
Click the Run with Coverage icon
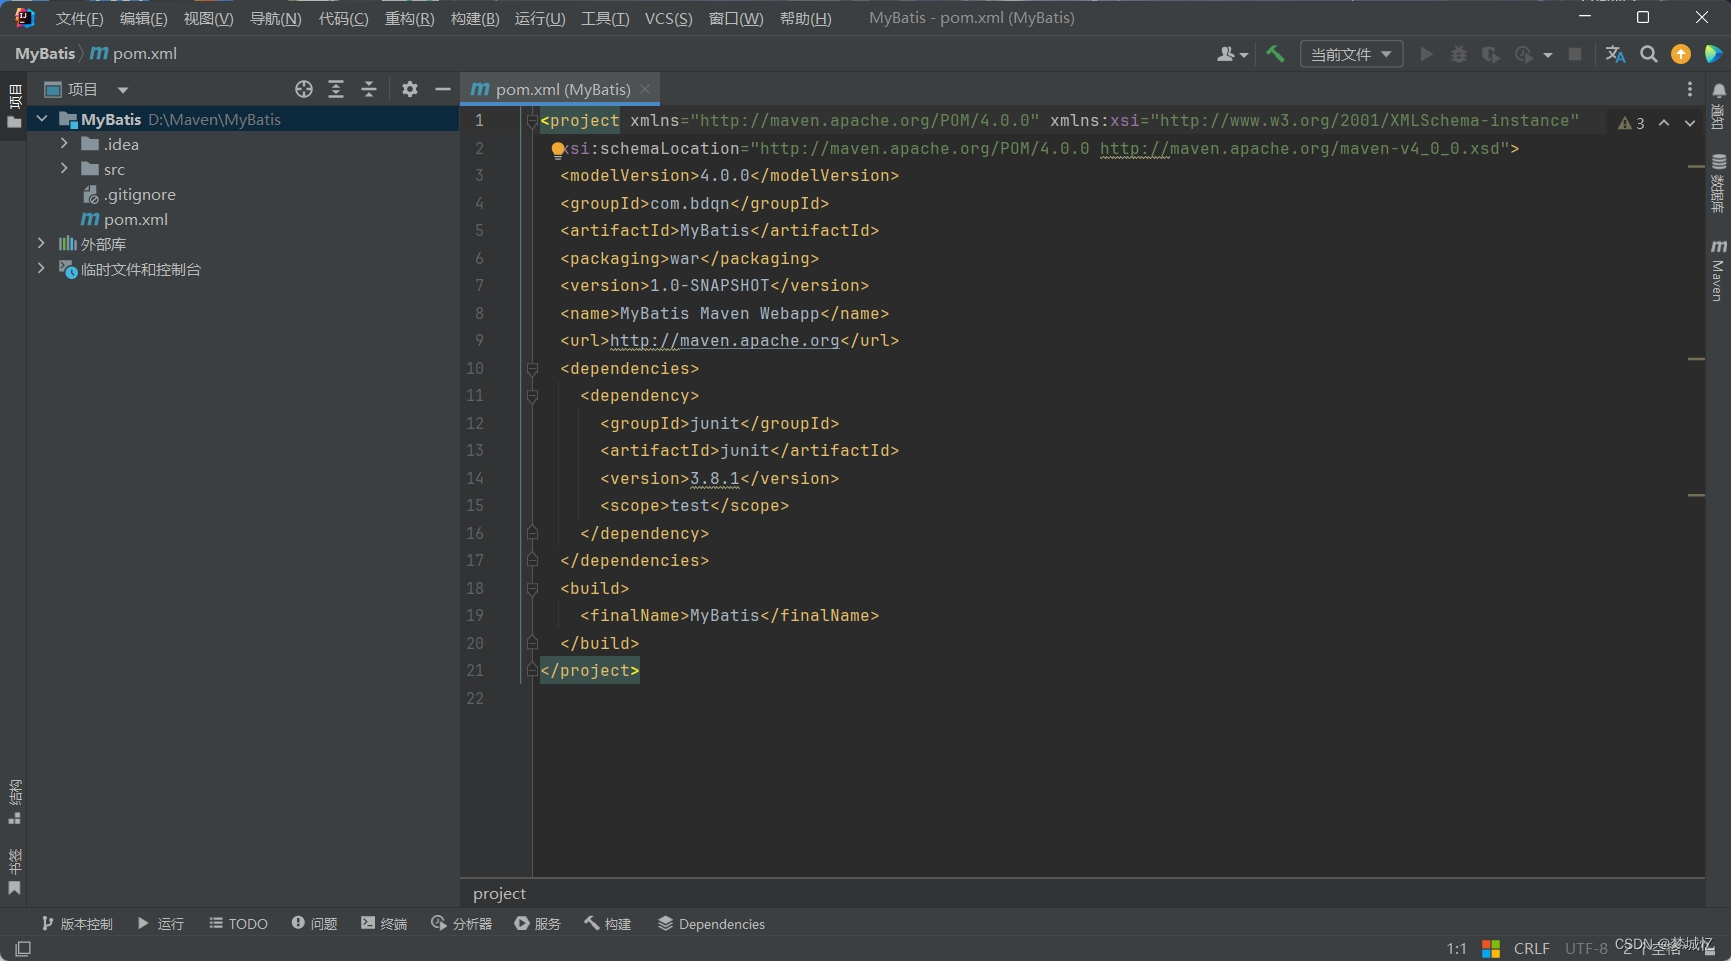1491,54
